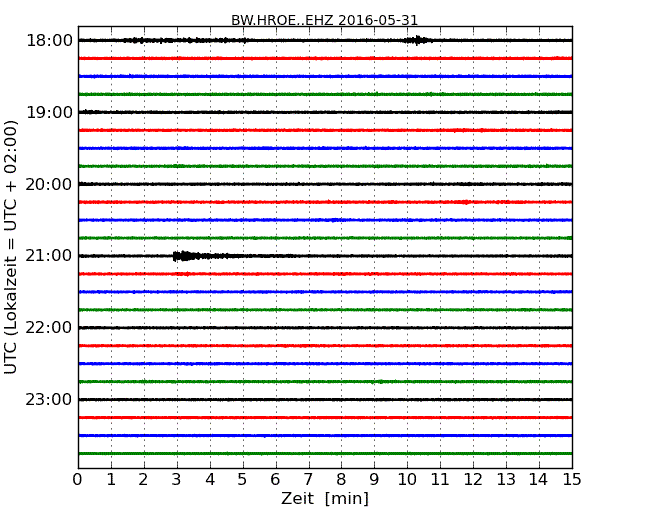Select x-axis tick label 0
Image resolution: width=650 pixels, height=520 pixels.
tap(78, 480)
